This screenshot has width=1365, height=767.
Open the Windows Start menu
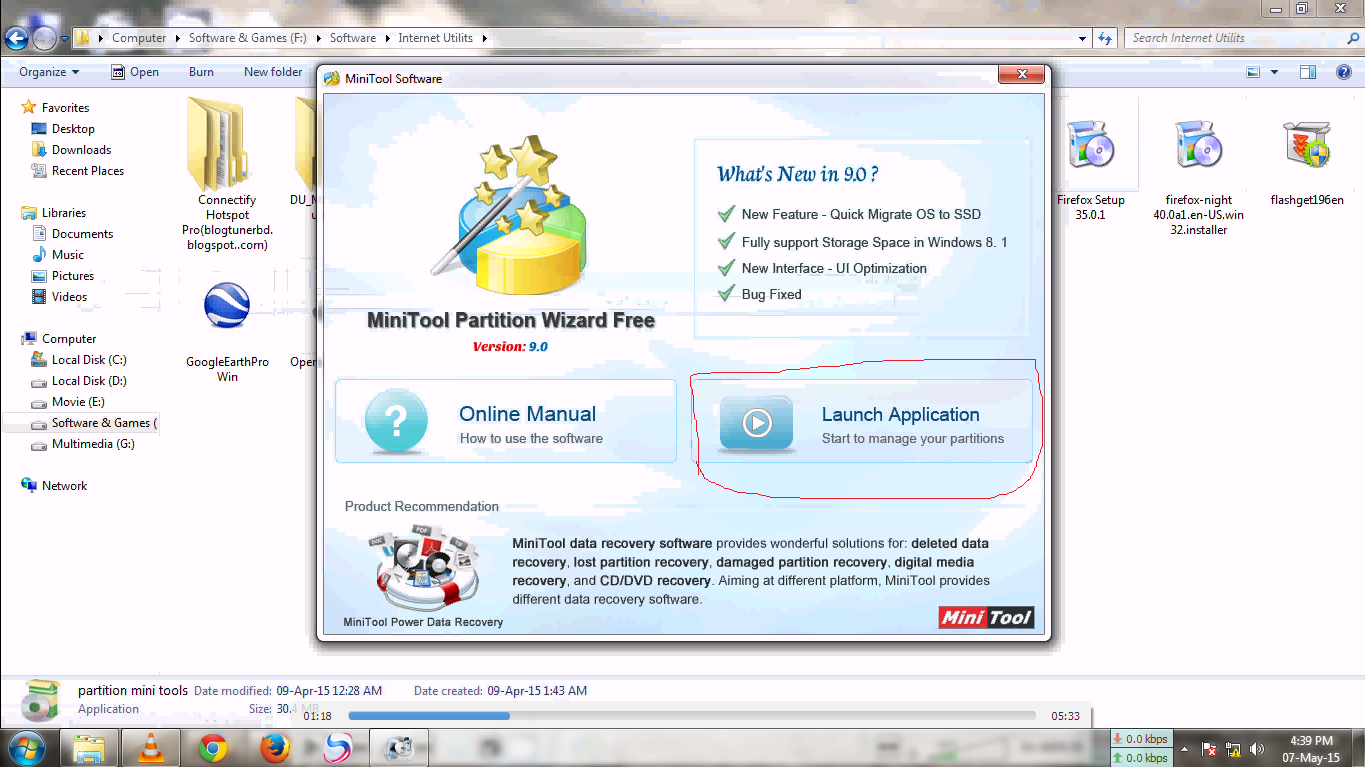pyautogui.click(x=26, y=748)
